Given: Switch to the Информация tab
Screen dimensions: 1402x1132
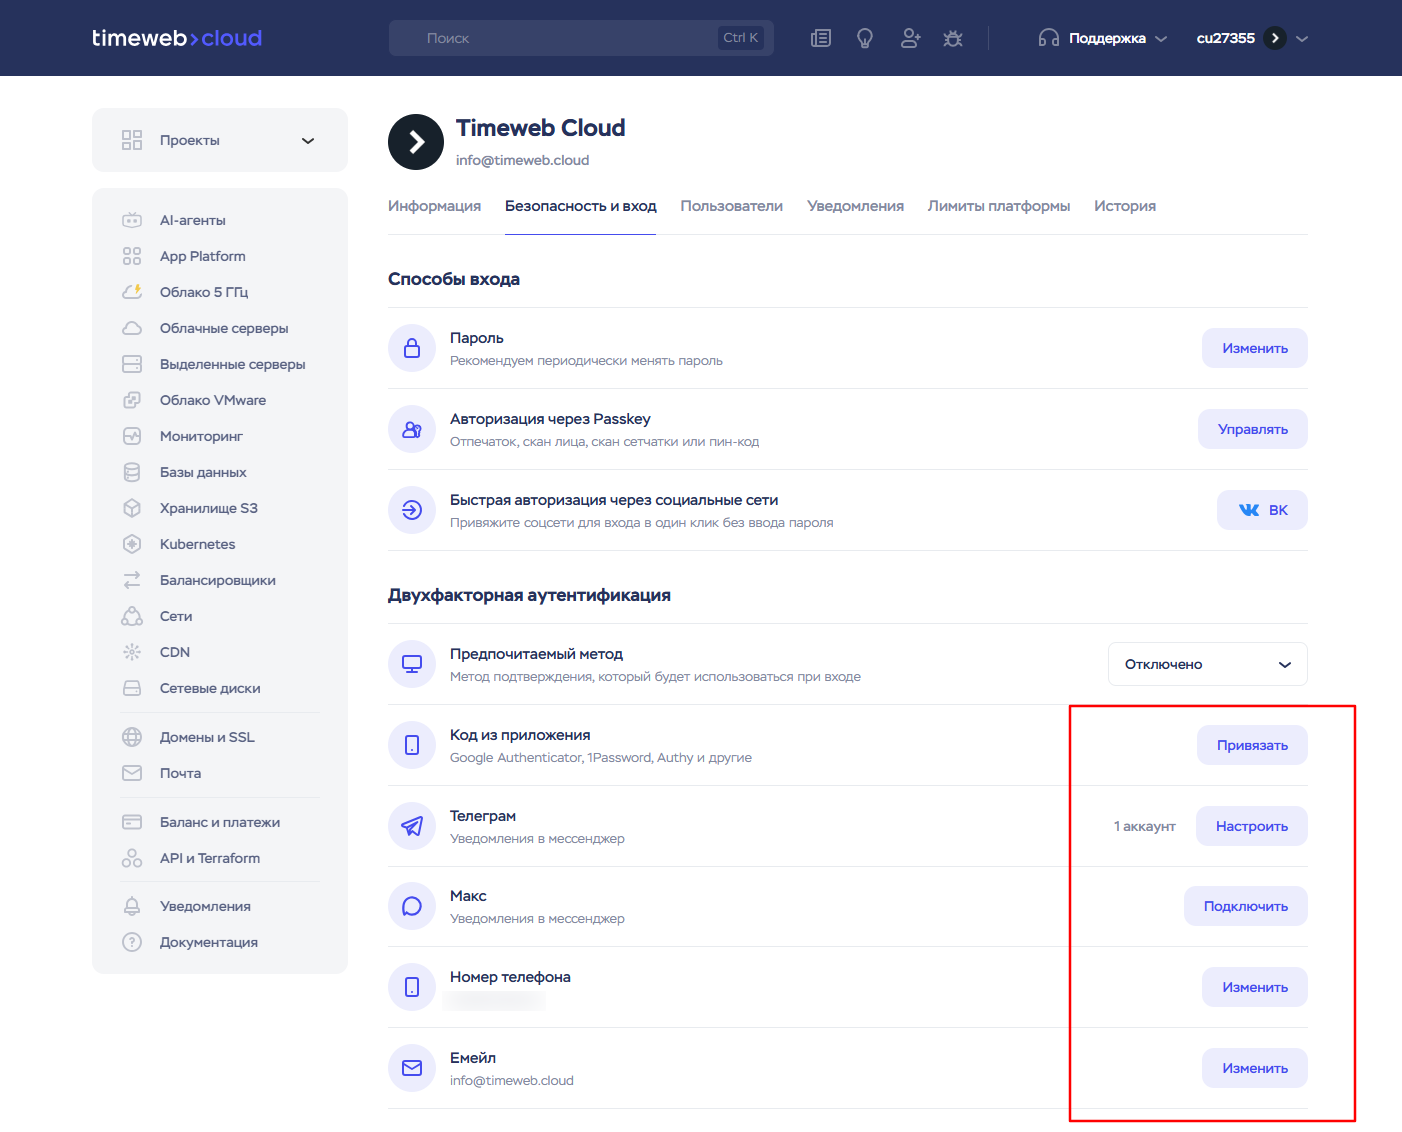Looking at the screenshot, I should click(434, 206).
